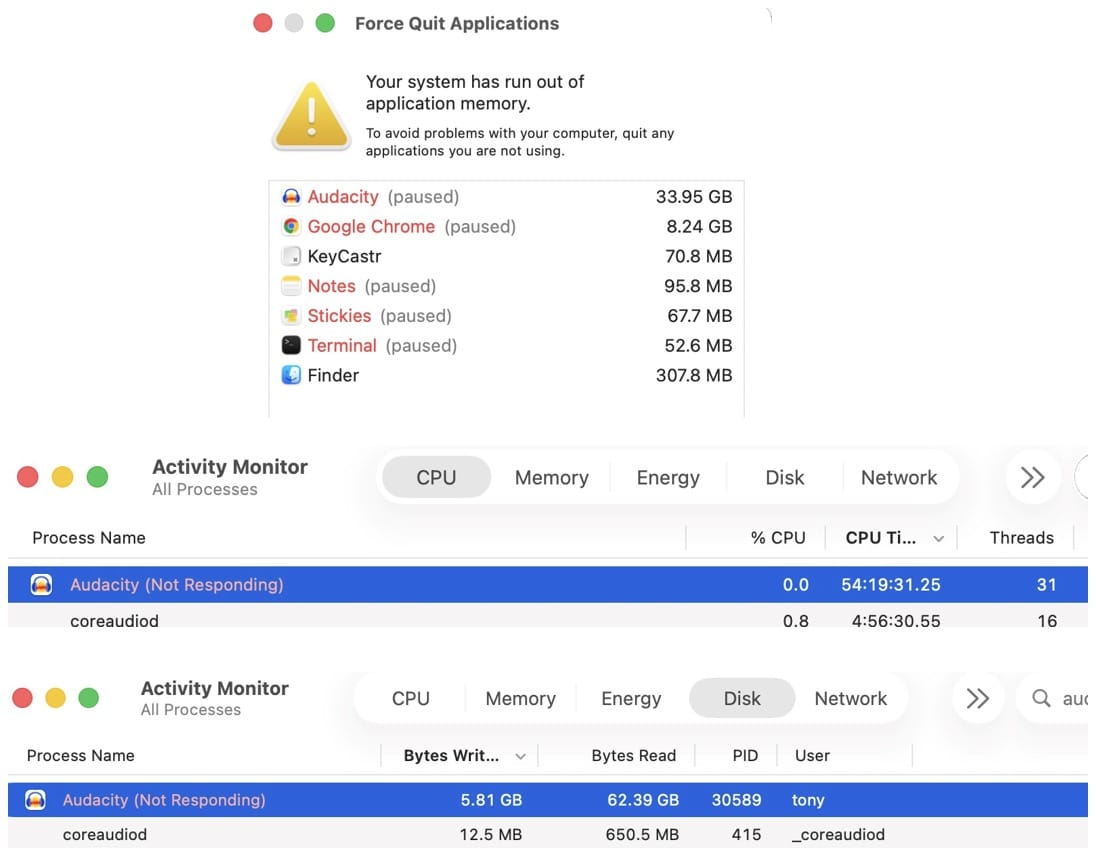This screenshot has height=848, width=1096.
Task: Select the Audacity icon in Force Quit list
Action: click(291, 197)
